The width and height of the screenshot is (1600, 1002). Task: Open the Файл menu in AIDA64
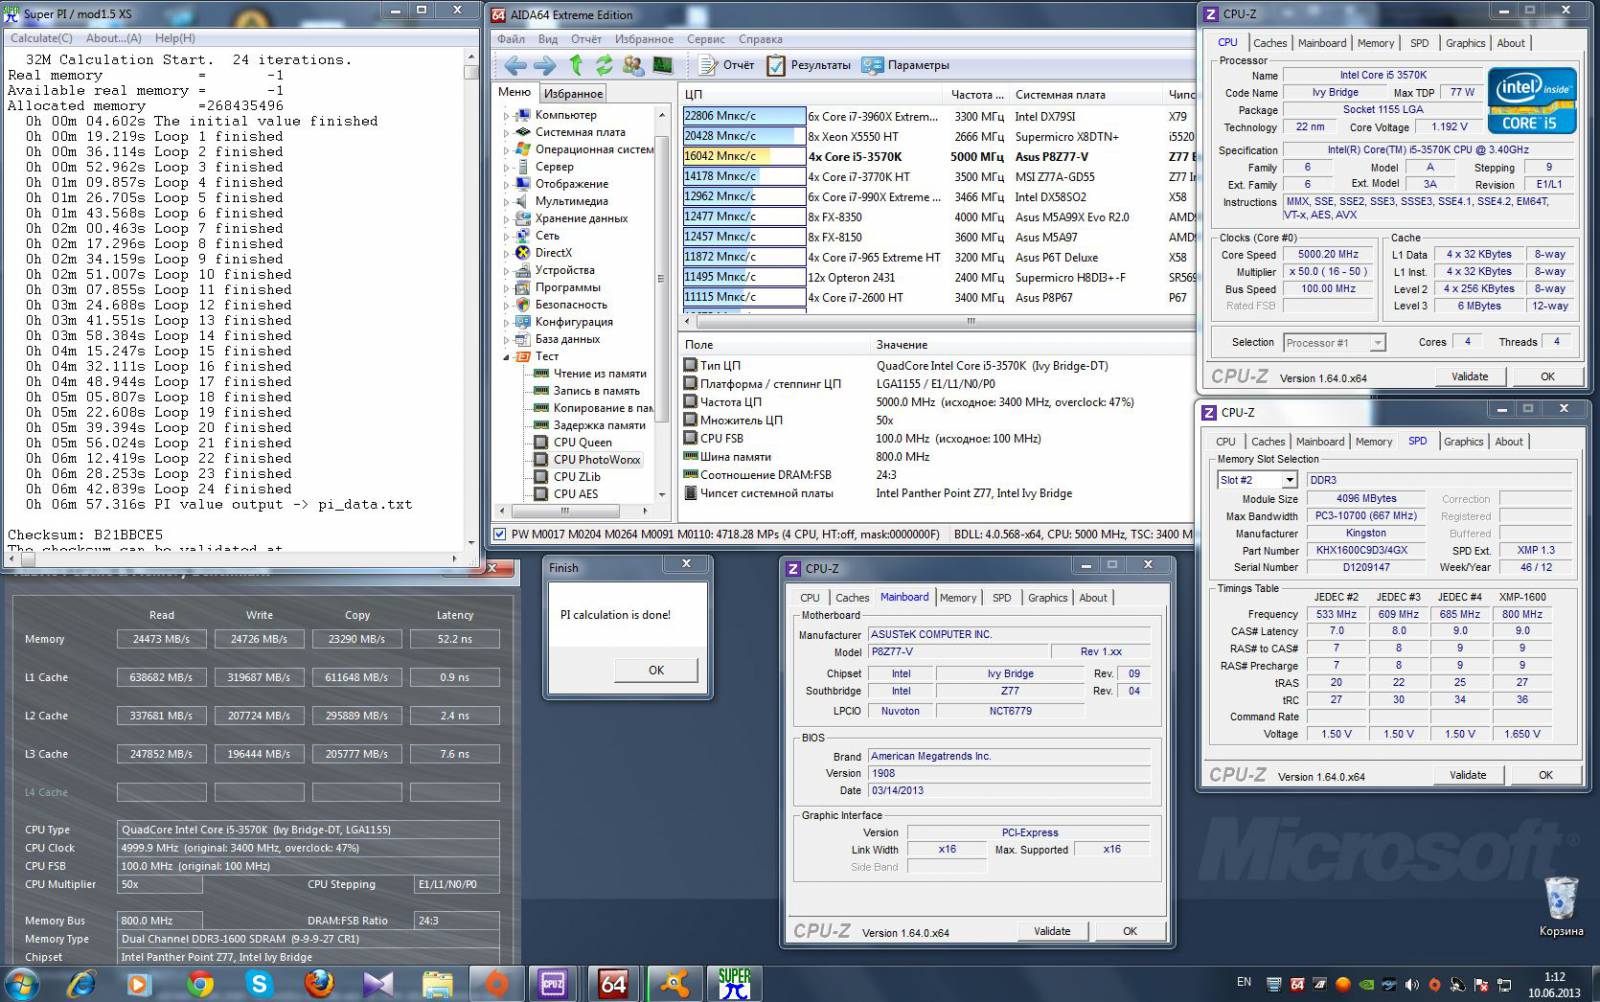511,39
